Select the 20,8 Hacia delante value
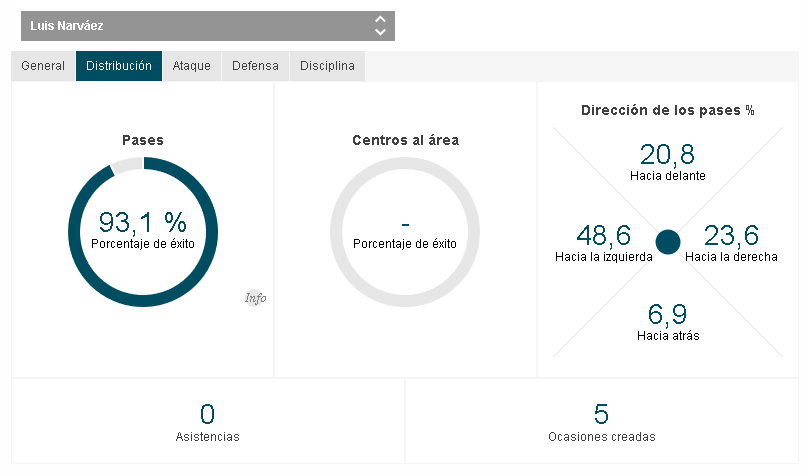This screenshot has width=809, height=474. (x=668, y=154)
